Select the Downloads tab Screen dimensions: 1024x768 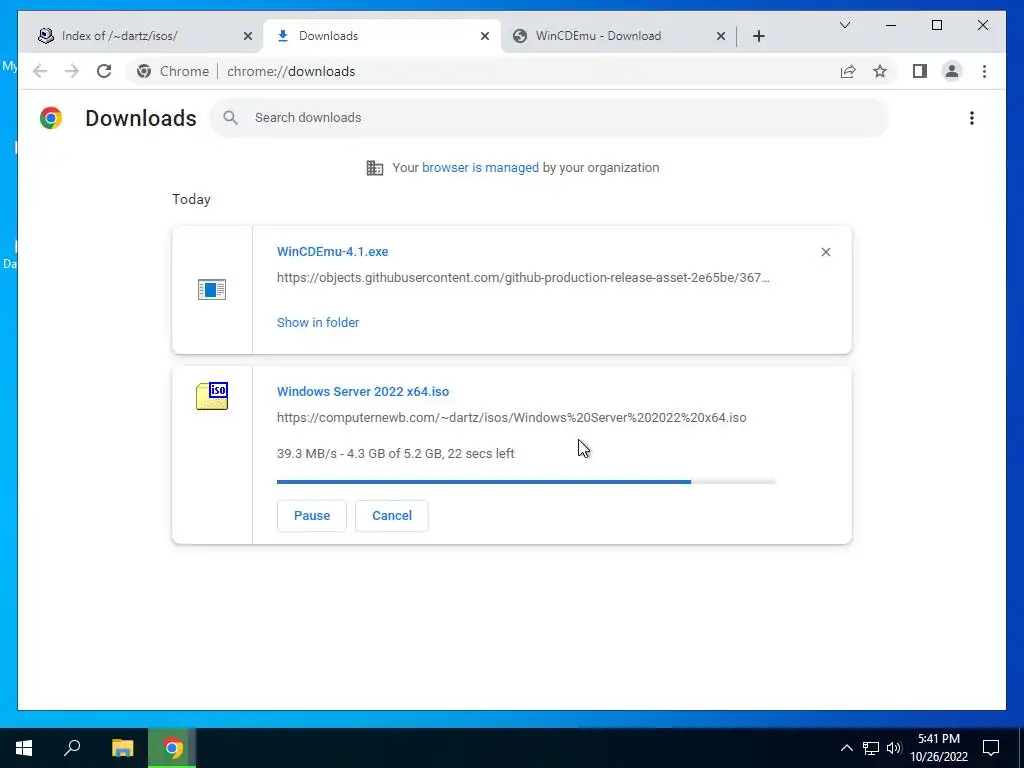pos(382,36)
